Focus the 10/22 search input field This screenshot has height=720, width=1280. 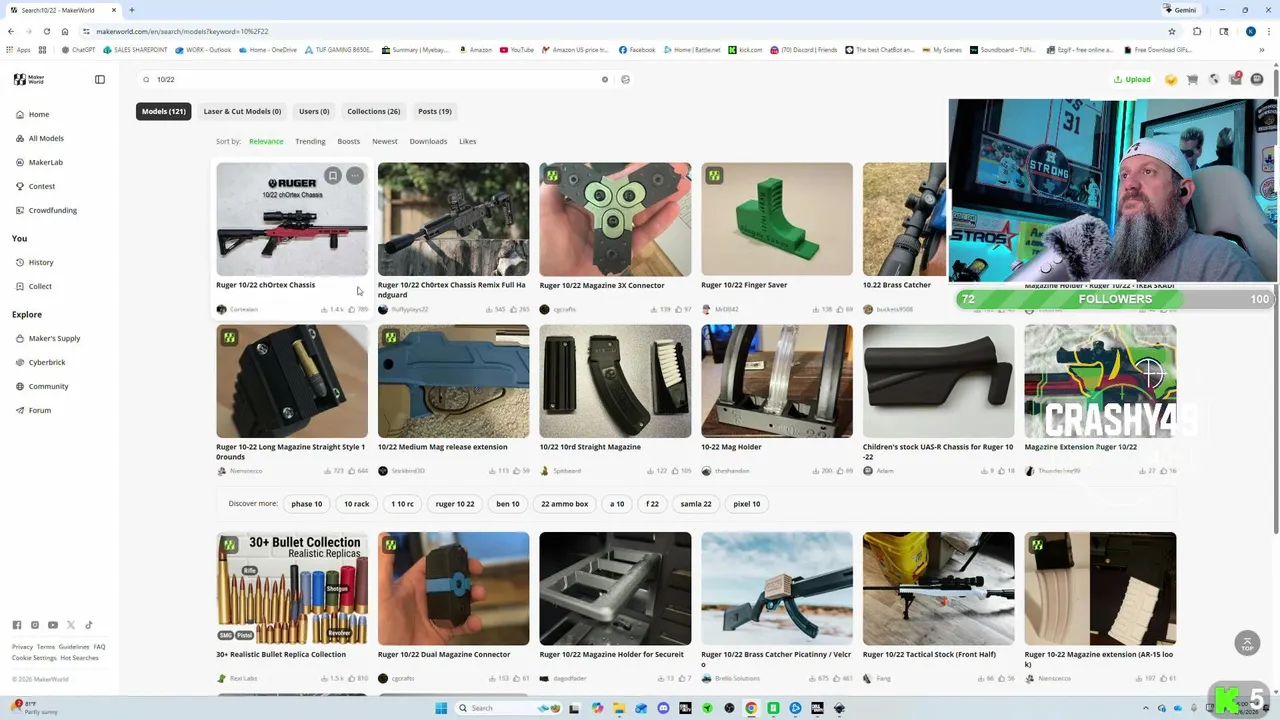coord(378,79)
